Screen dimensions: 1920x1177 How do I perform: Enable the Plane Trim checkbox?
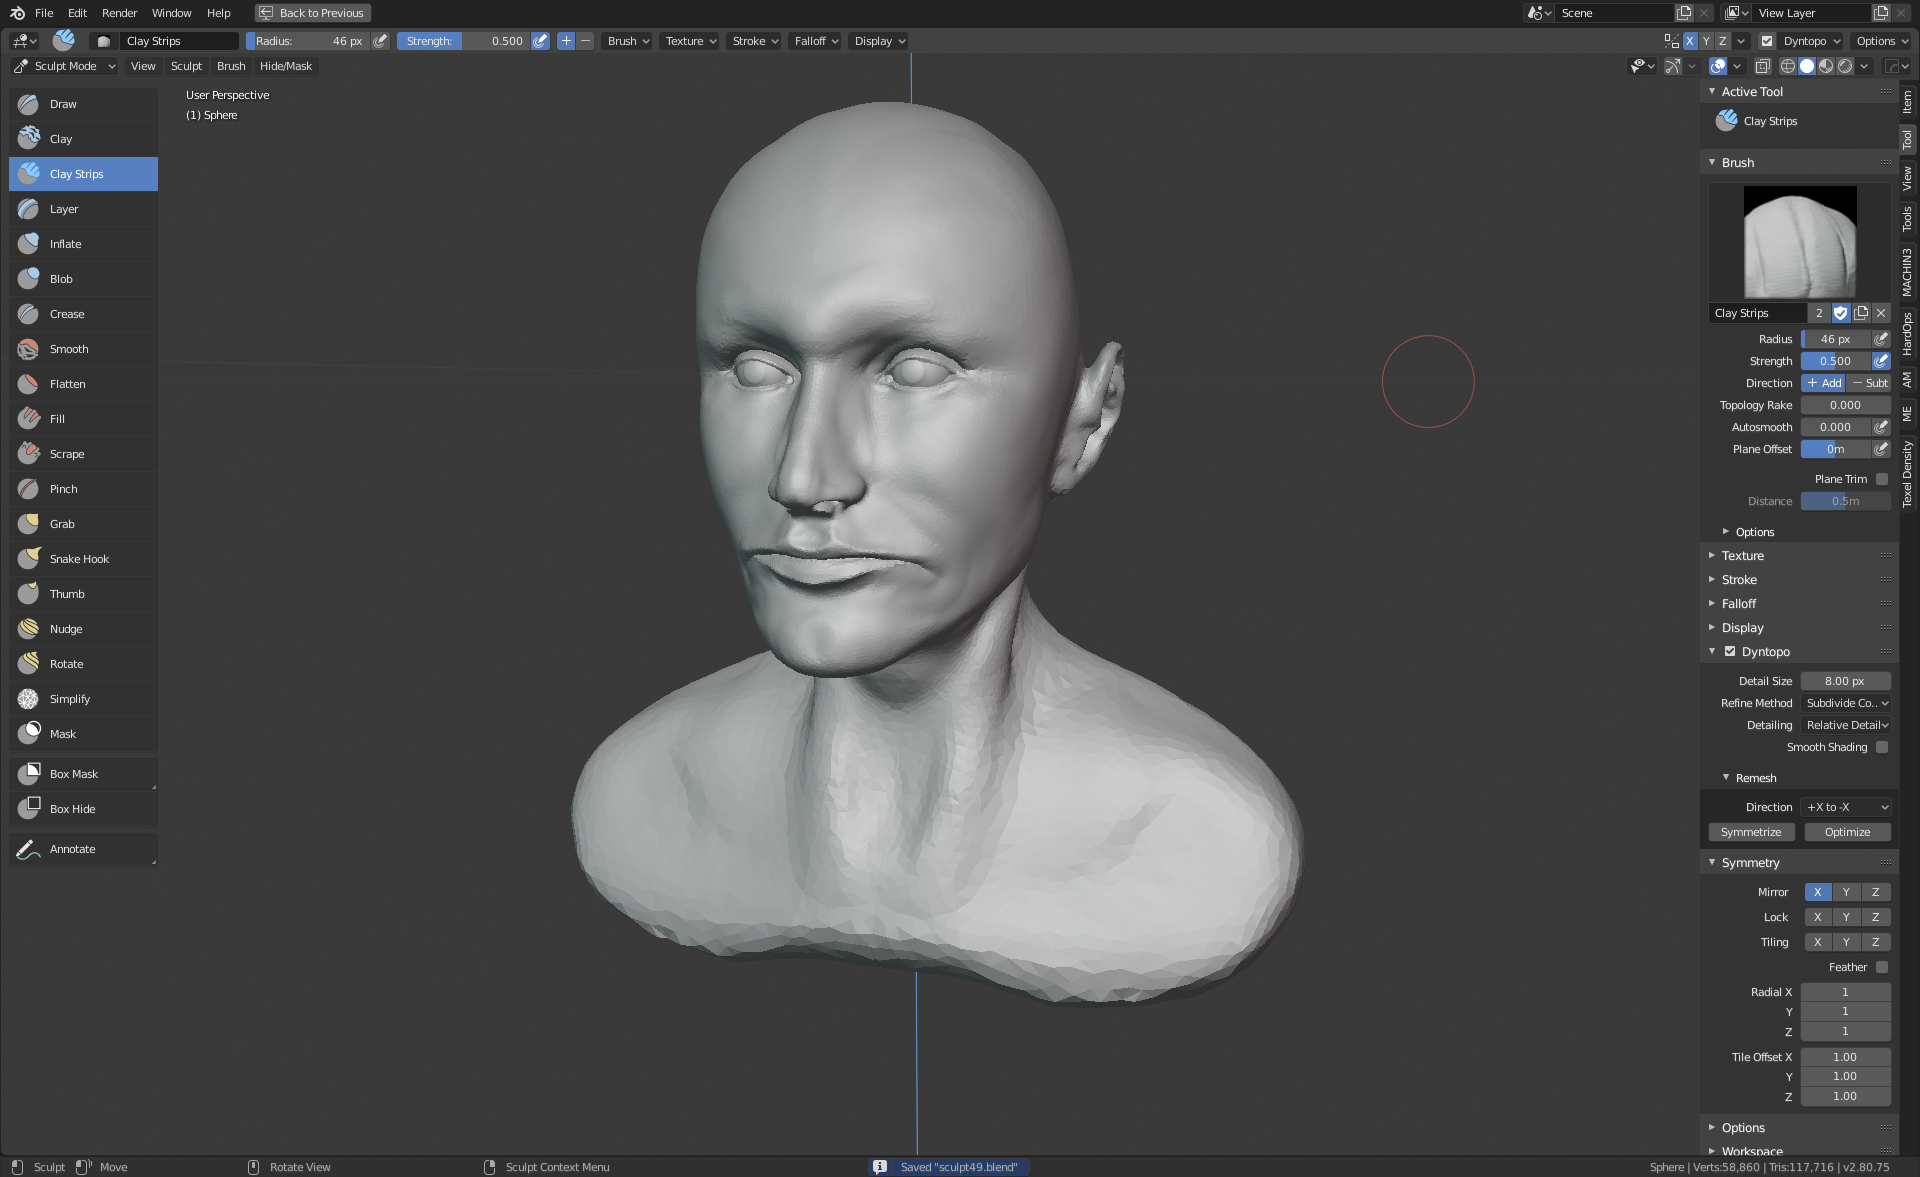coord(1882,479)
